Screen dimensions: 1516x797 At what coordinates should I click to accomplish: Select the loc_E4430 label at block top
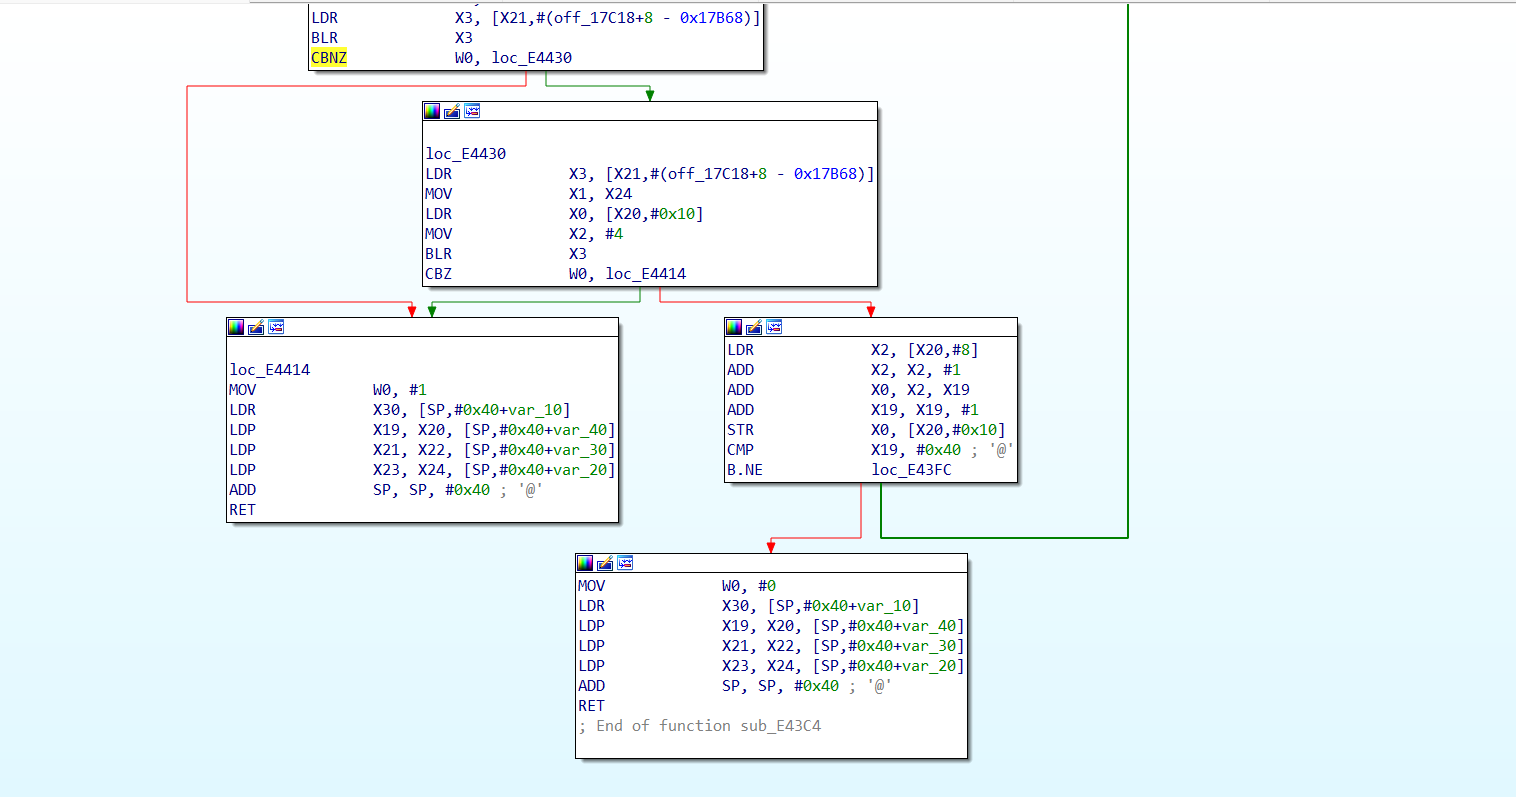click(x=466, y=154)
